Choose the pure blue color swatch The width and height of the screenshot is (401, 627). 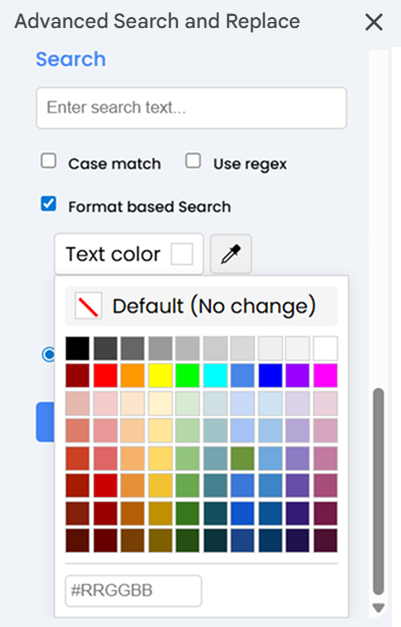click(x=270, y=375)
